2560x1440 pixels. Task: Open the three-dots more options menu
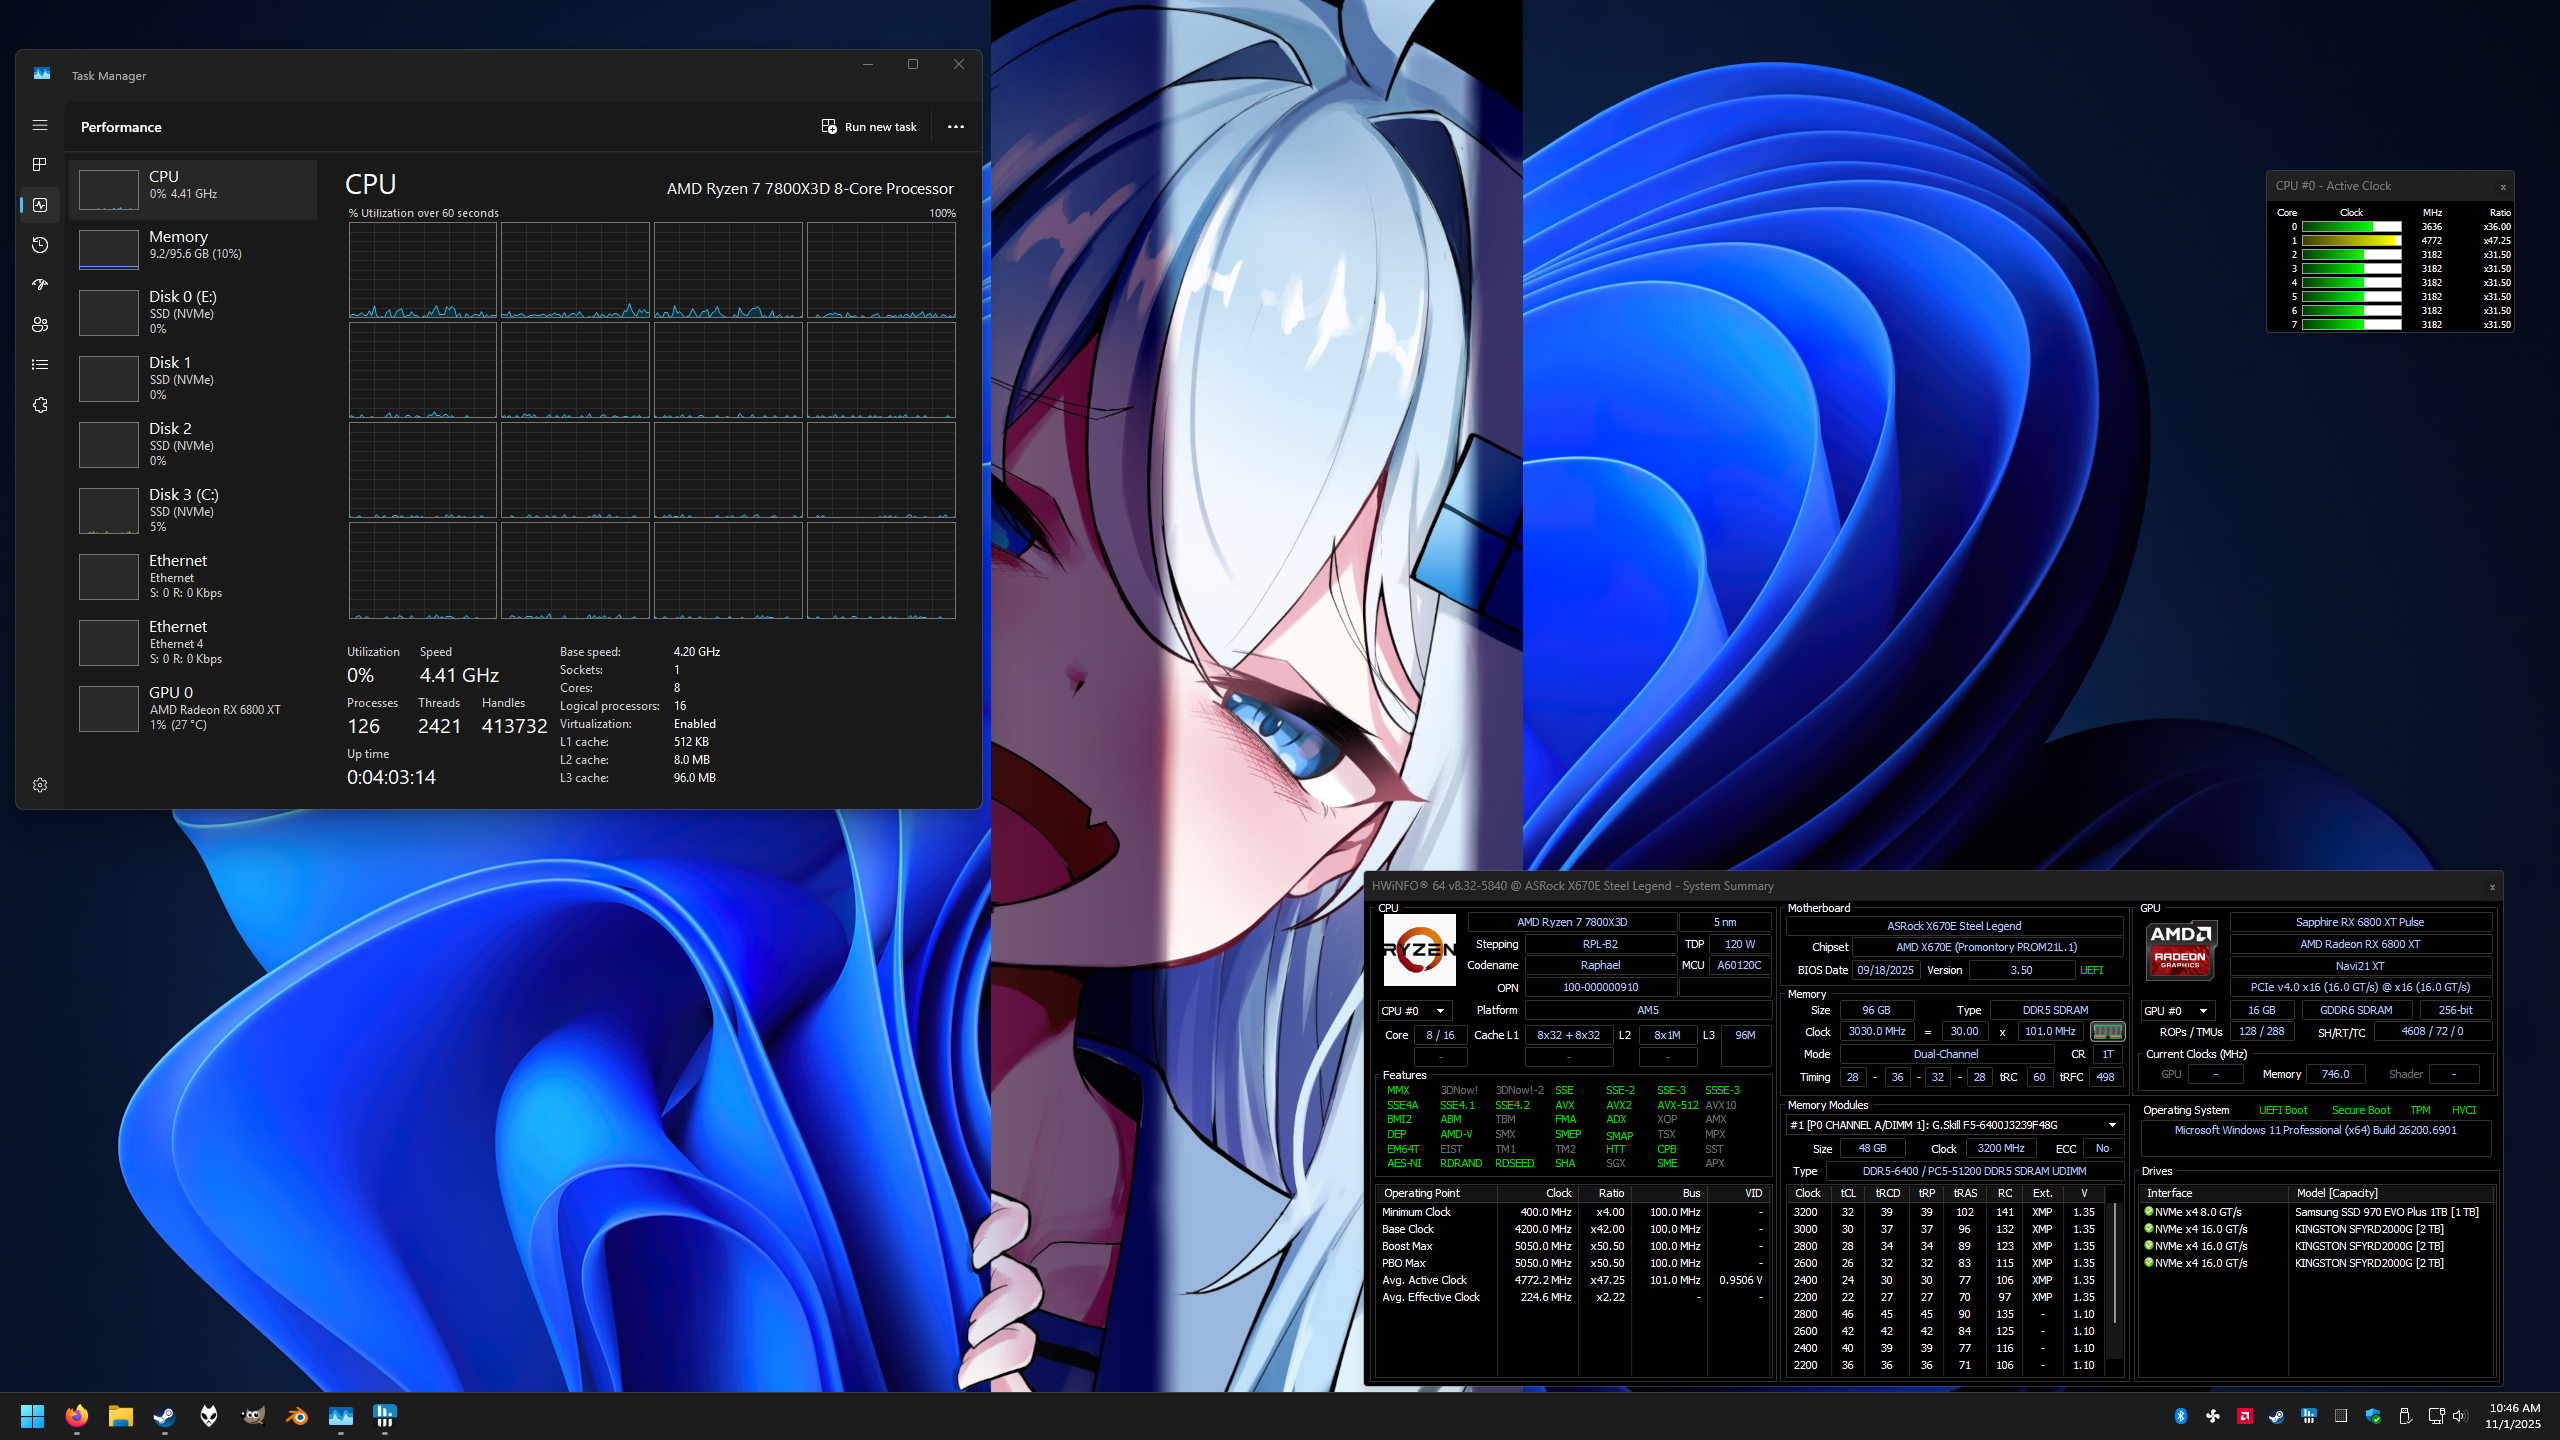pos(956,127)
